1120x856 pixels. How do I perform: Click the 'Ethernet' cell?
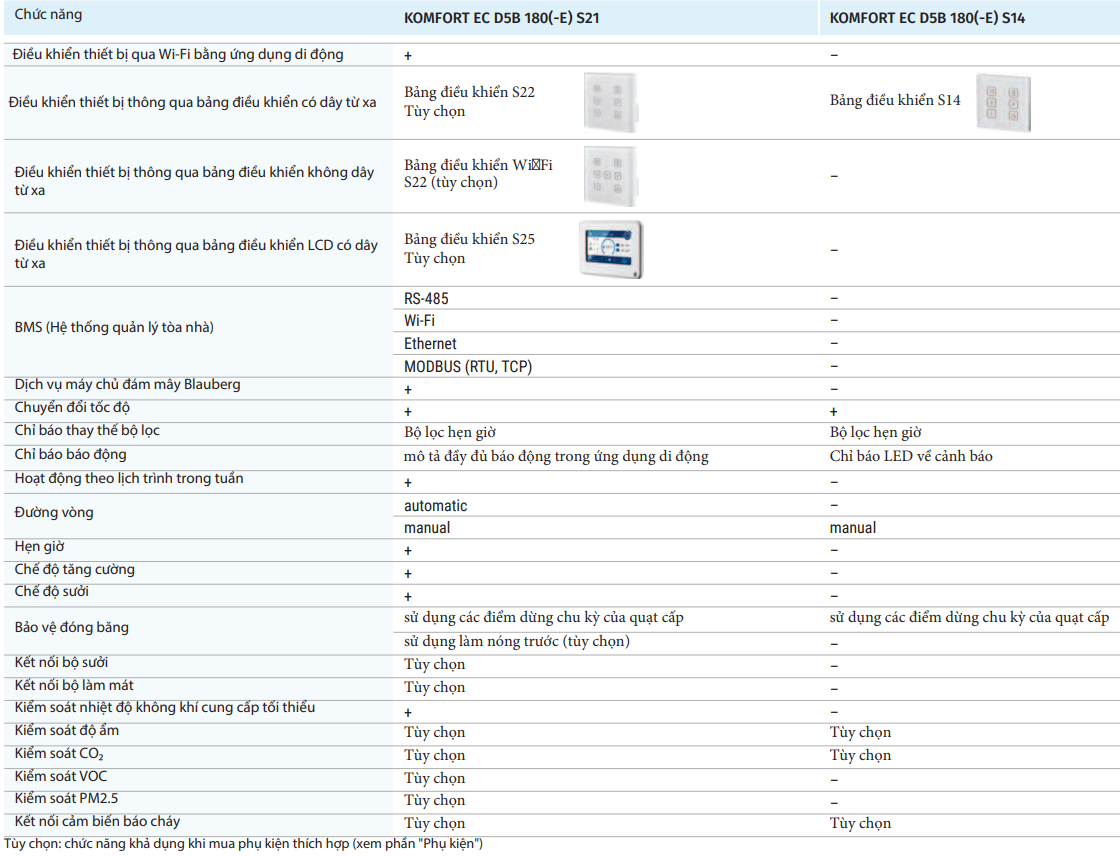tap(430, 344)
